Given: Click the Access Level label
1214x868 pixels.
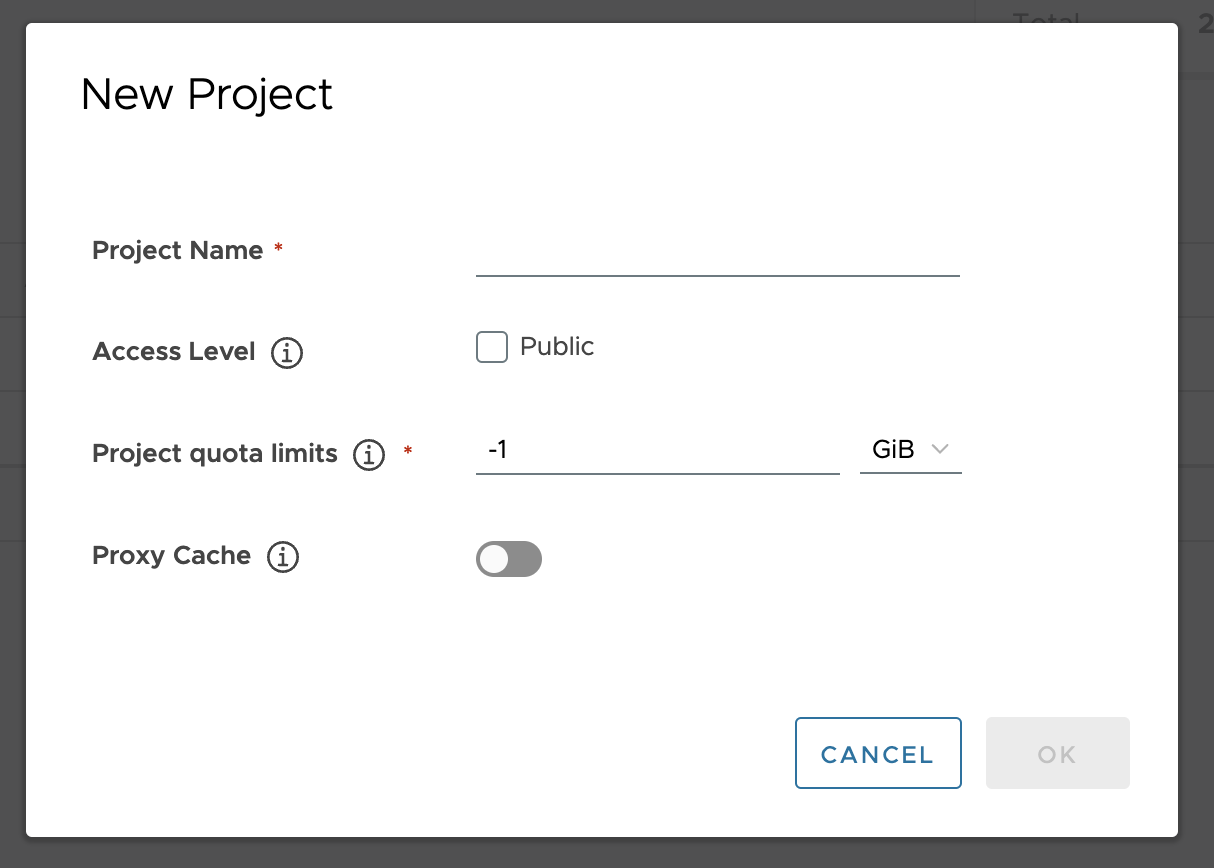Looking at the screenshot, I should click(x=173, y=351).
